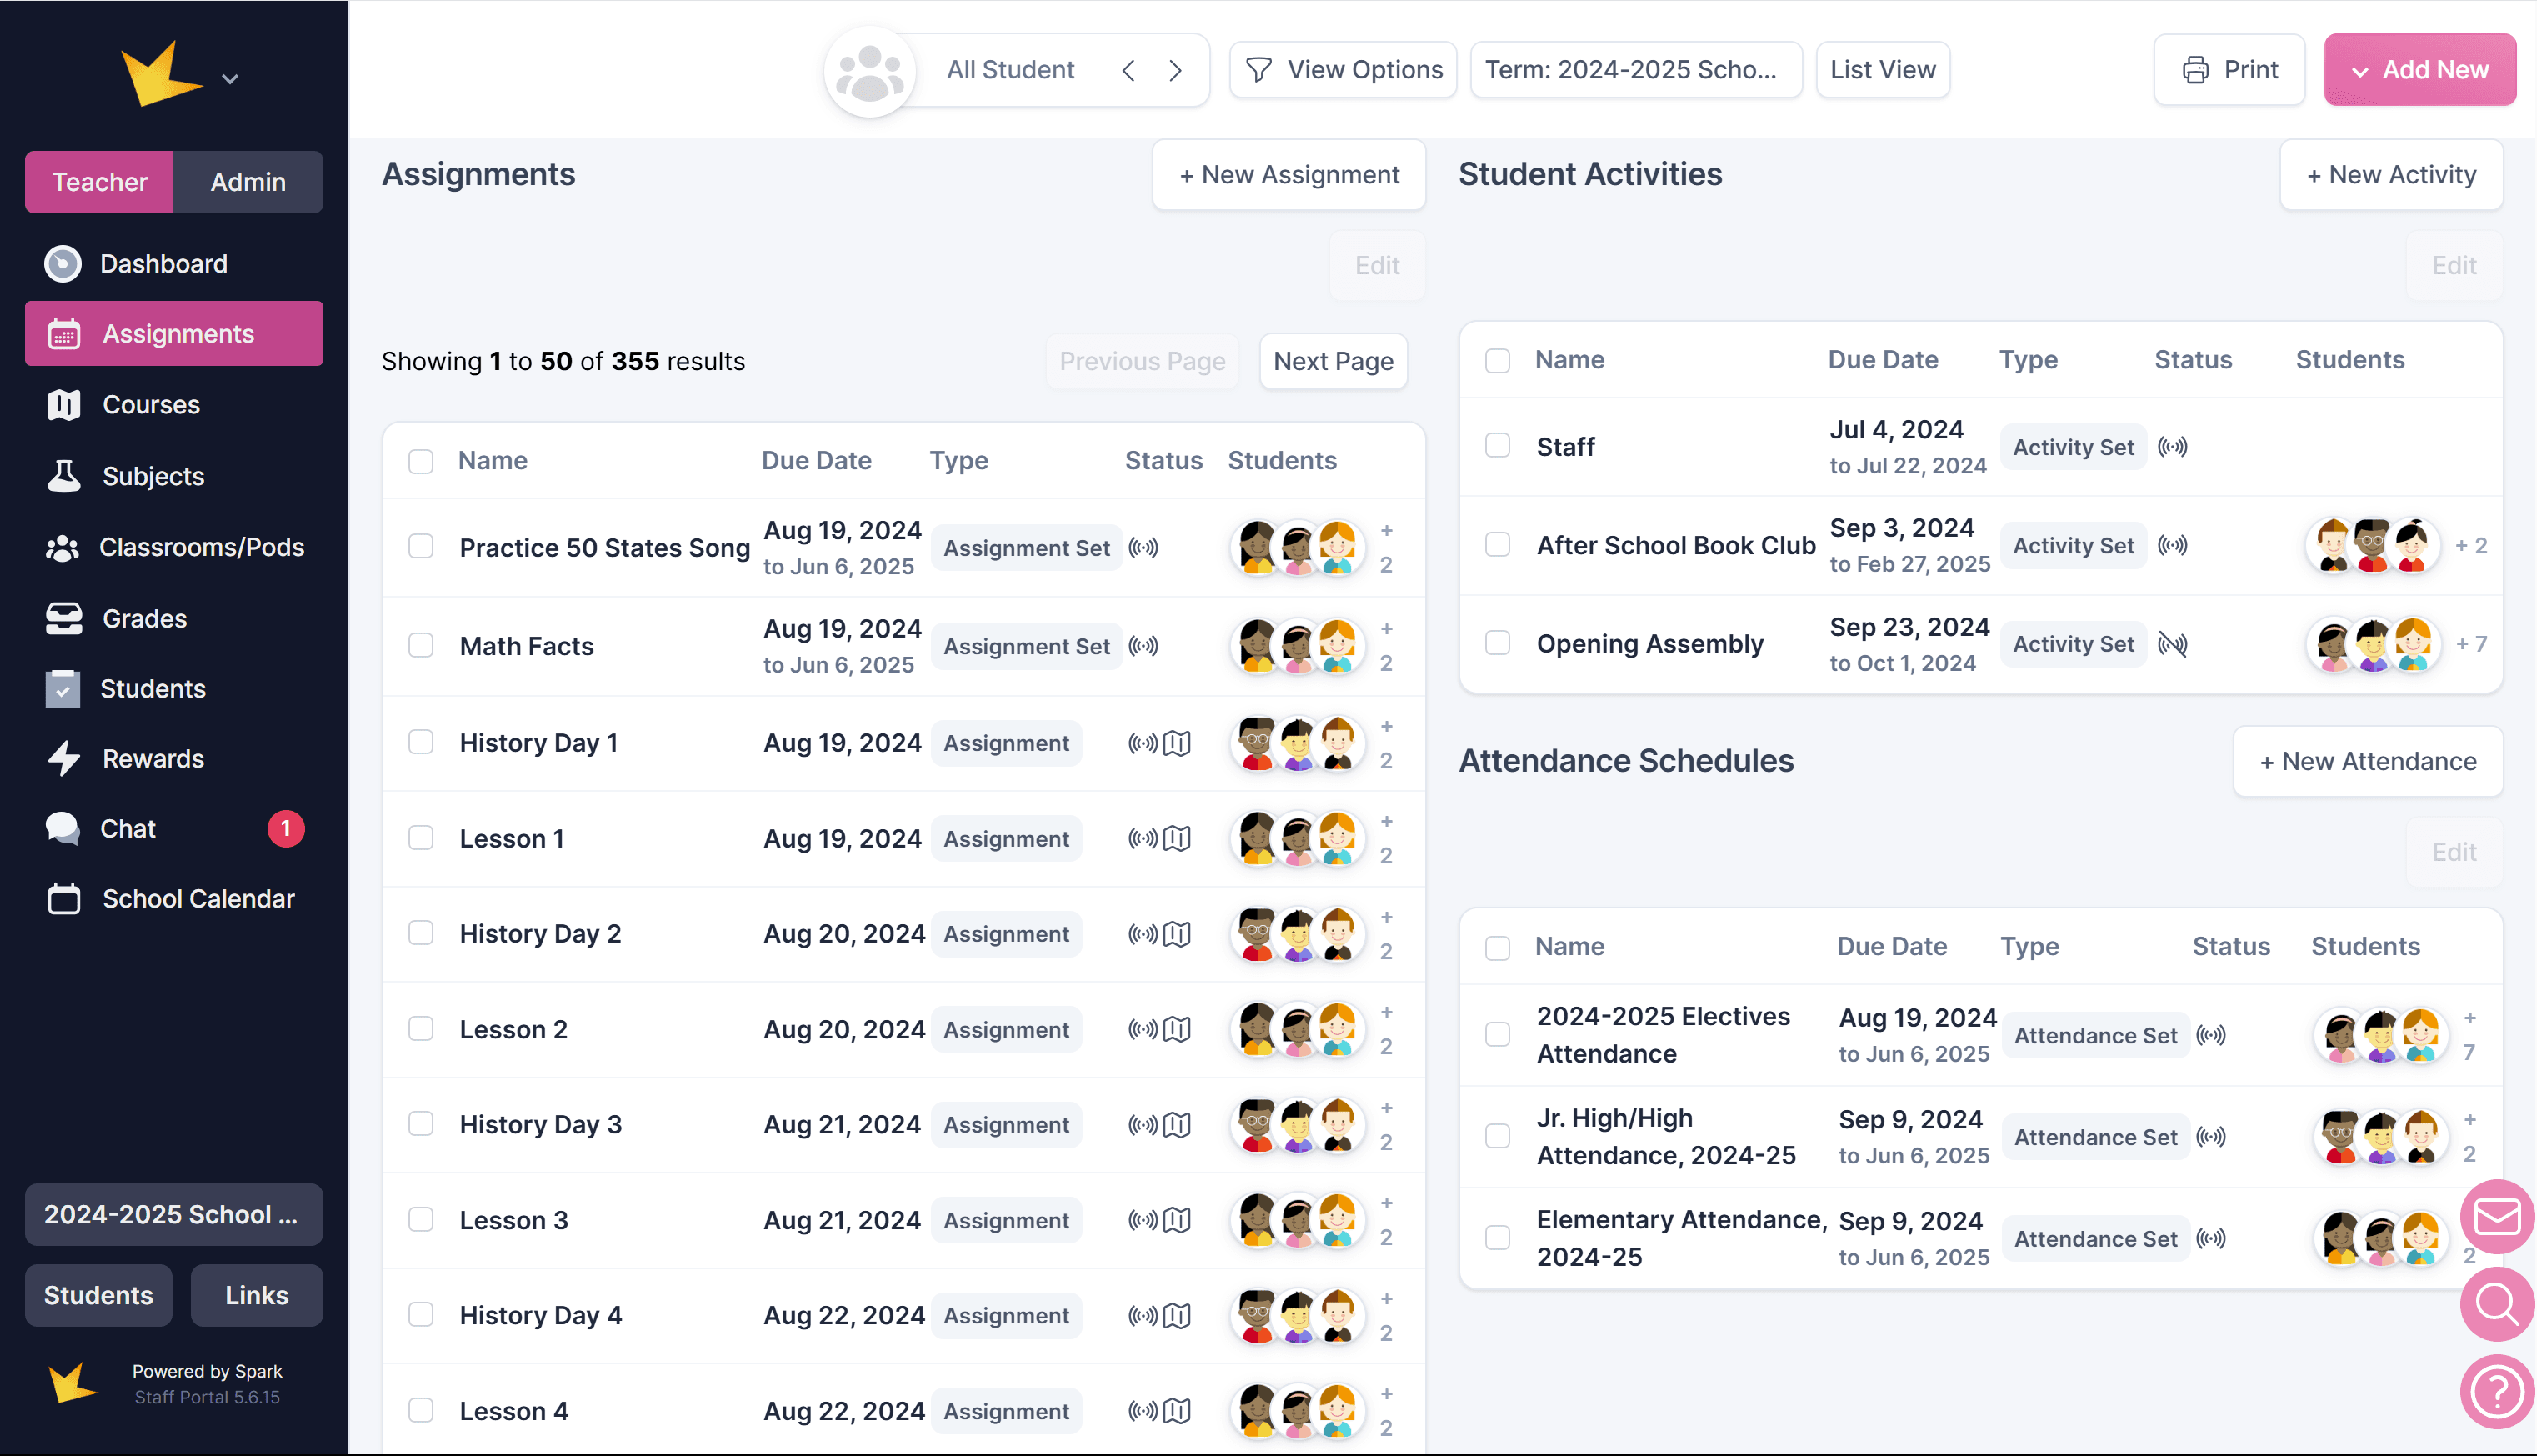
Task: Go to next student with right chevron
Action: [1176, 70]
